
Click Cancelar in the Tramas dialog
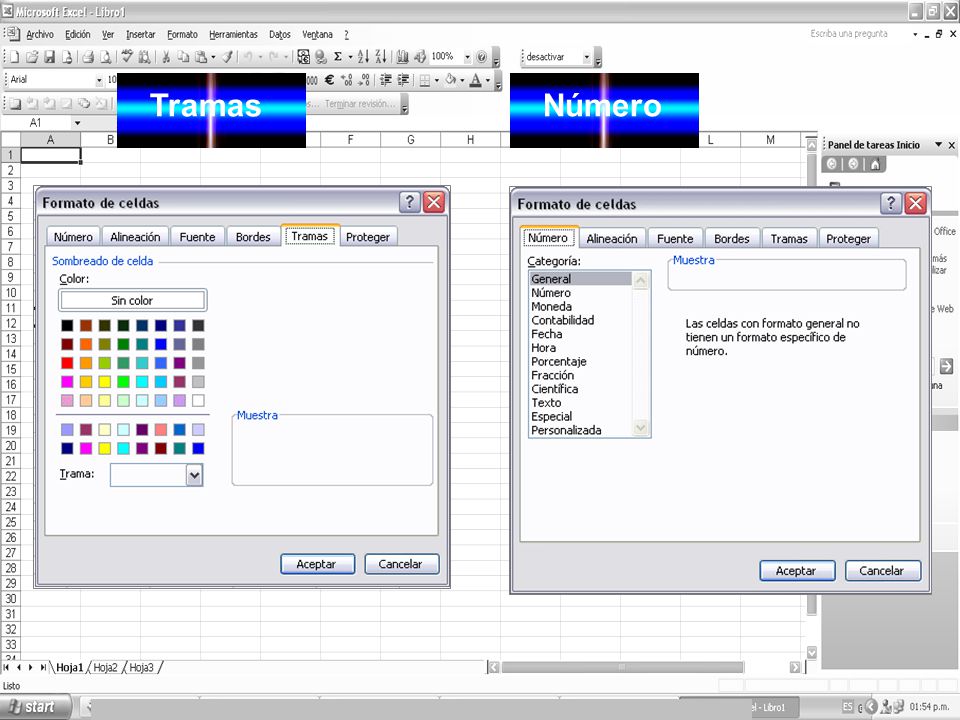pos(402,564)
